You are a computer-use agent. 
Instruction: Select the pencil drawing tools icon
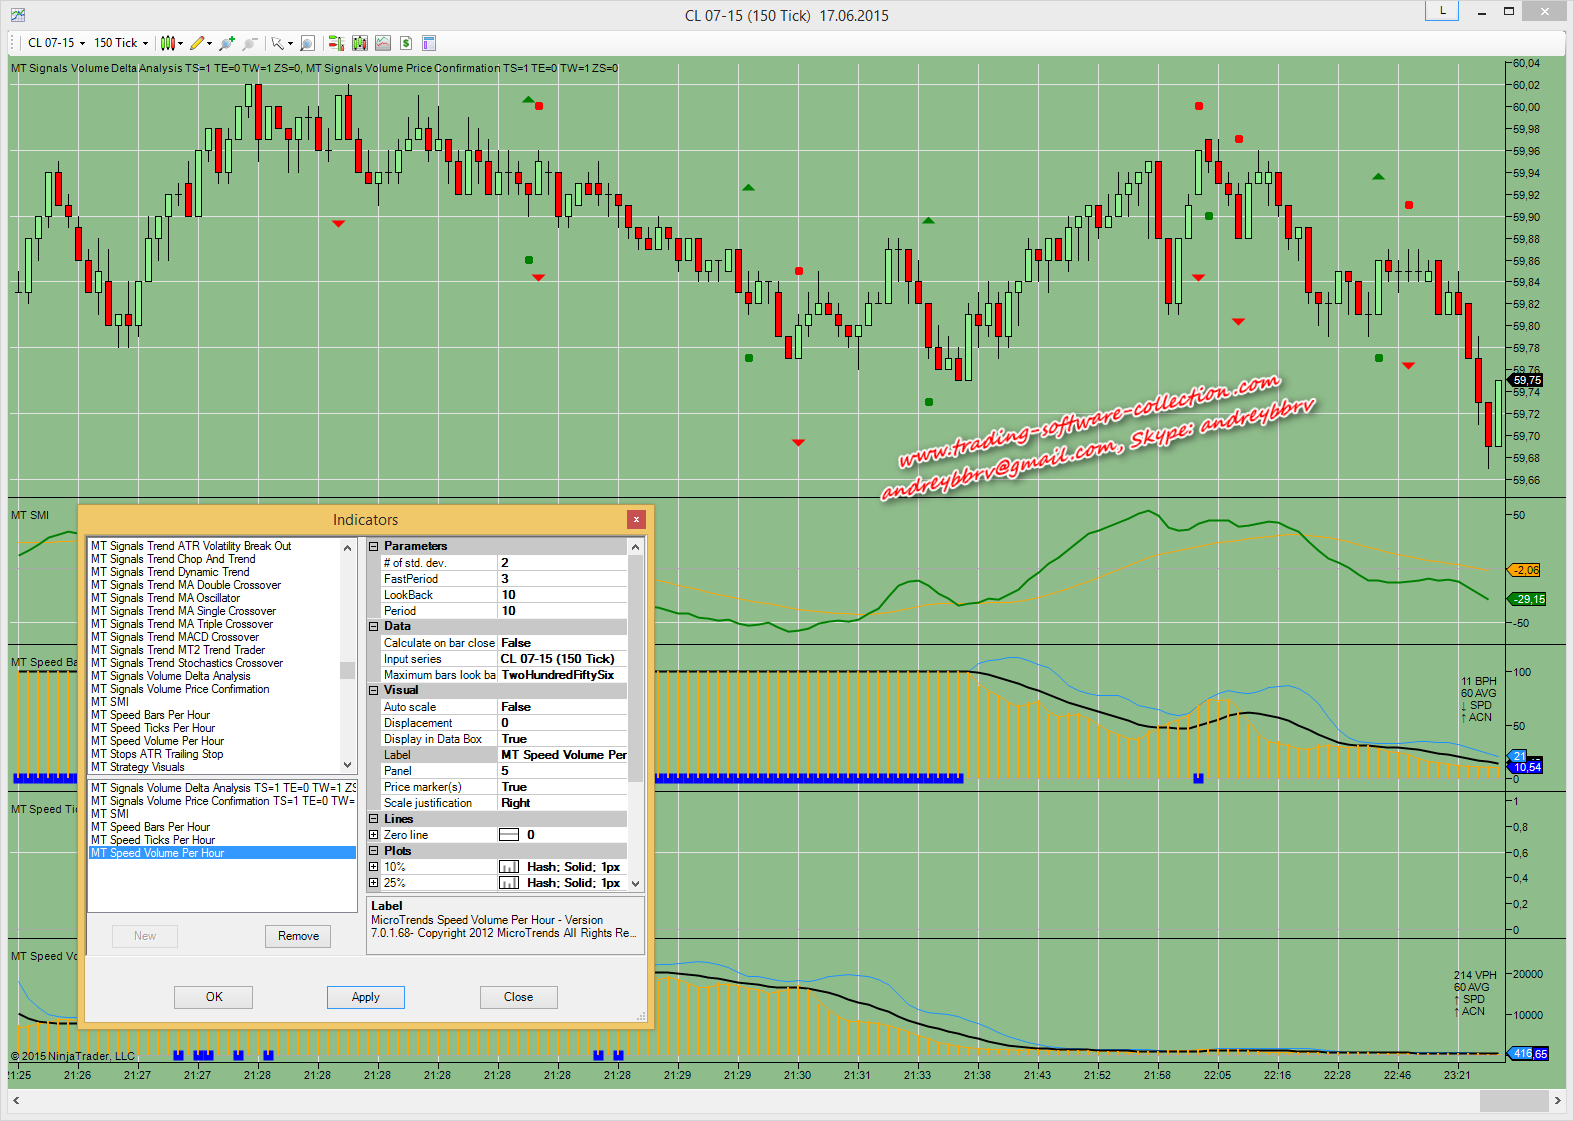point(197,43)
